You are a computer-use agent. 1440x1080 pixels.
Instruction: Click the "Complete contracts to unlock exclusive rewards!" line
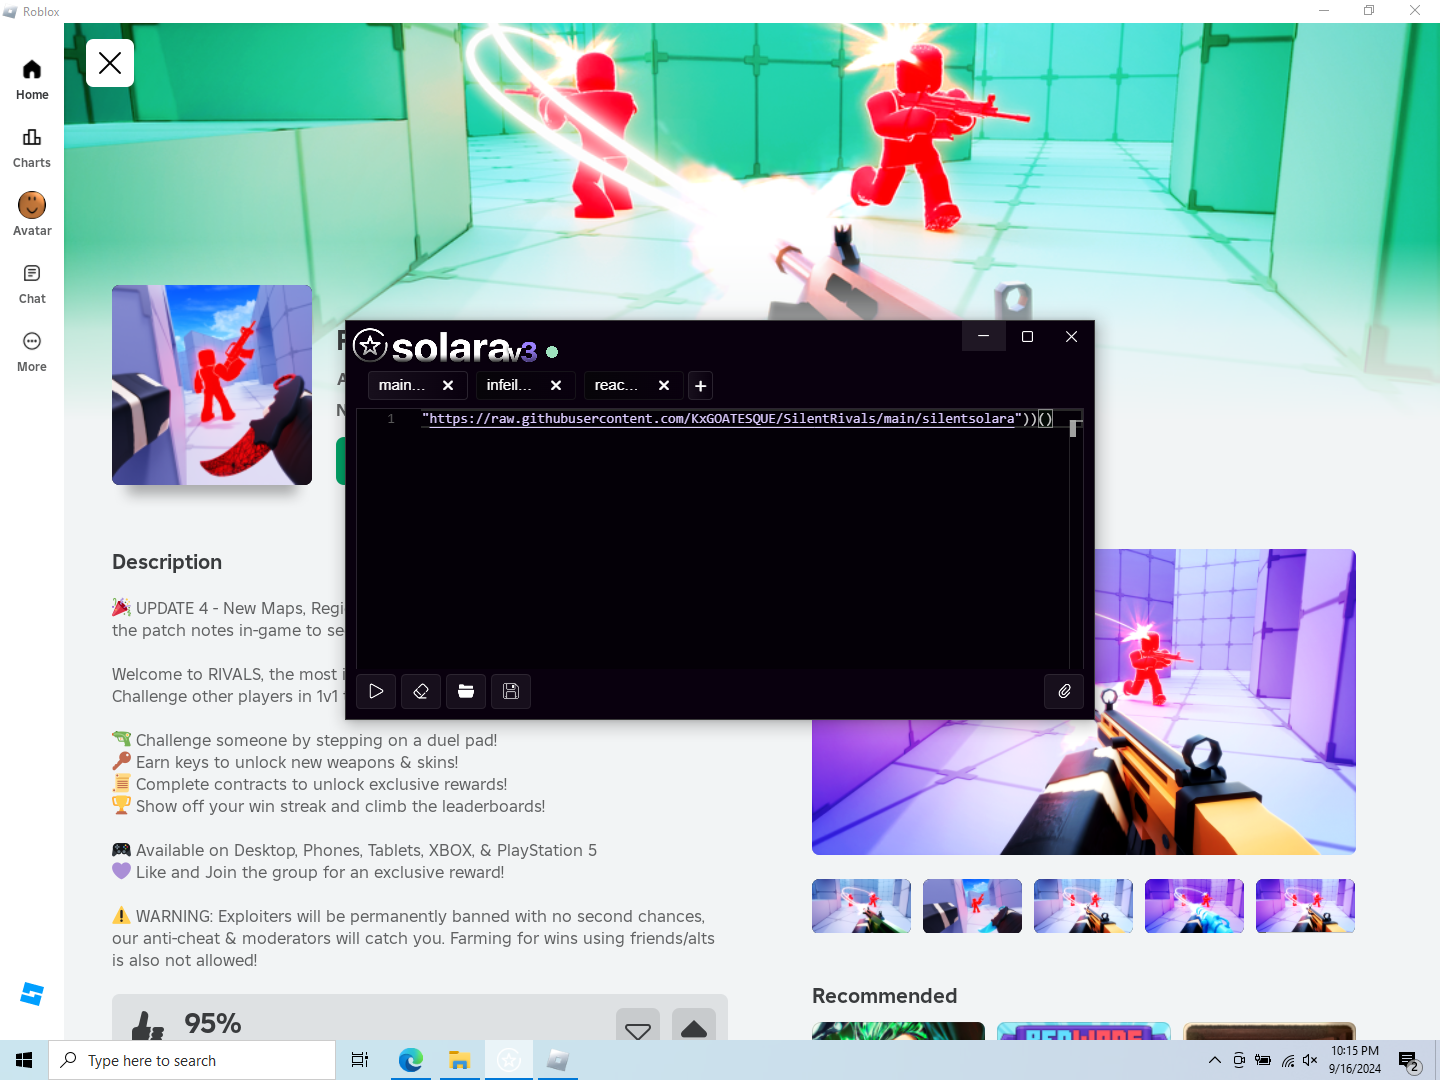(310, 784)
